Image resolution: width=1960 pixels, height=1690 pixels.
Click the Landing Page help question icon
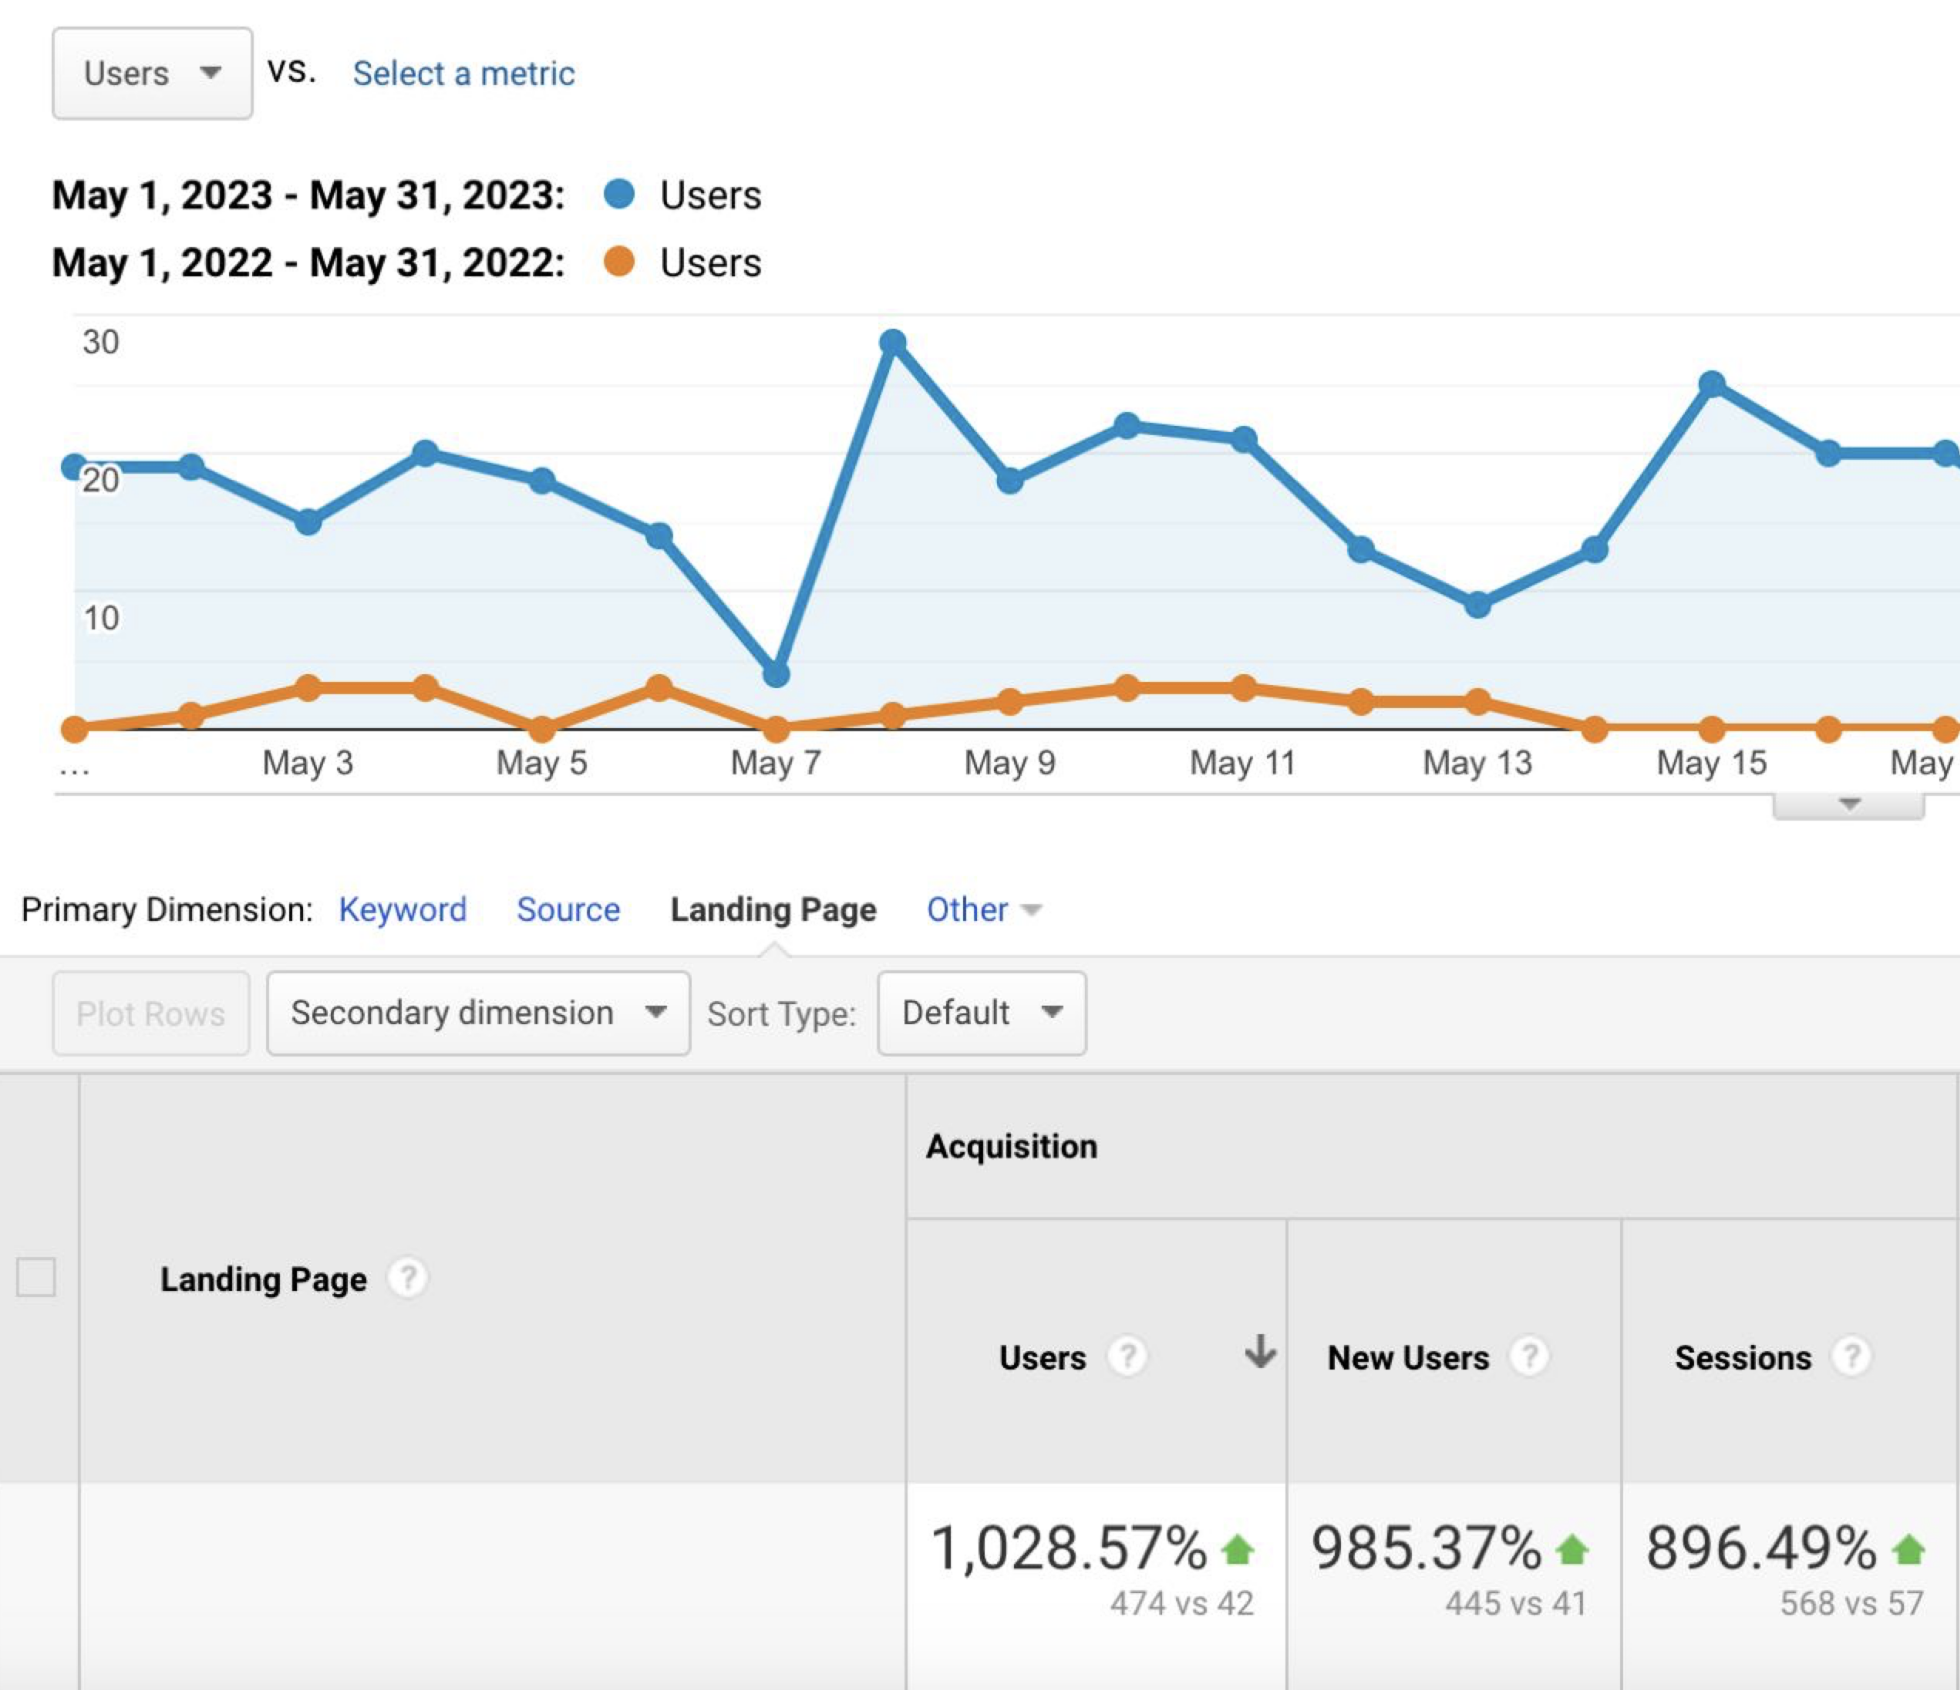click(408, 1278)
